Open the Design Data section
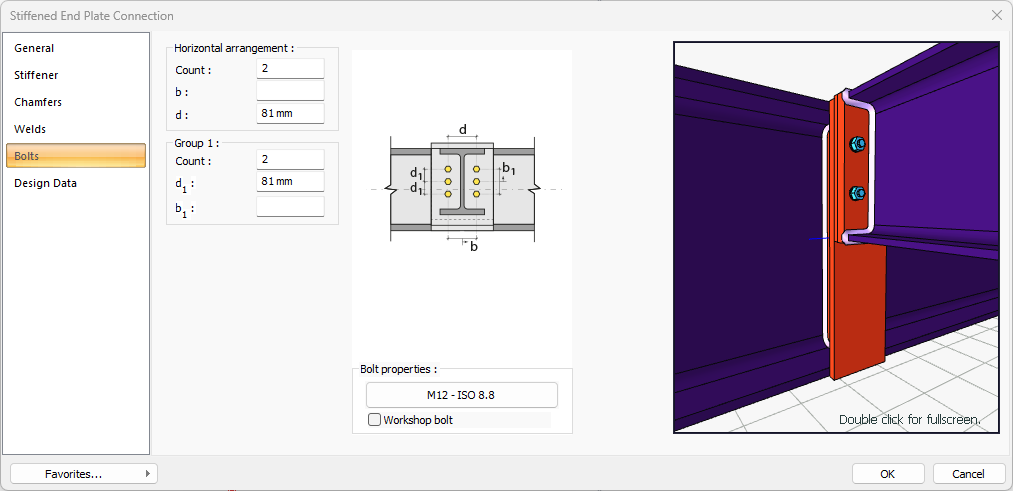Image resolution: width=1013 pixels, height=491 pixels. [x=76, y=183]
